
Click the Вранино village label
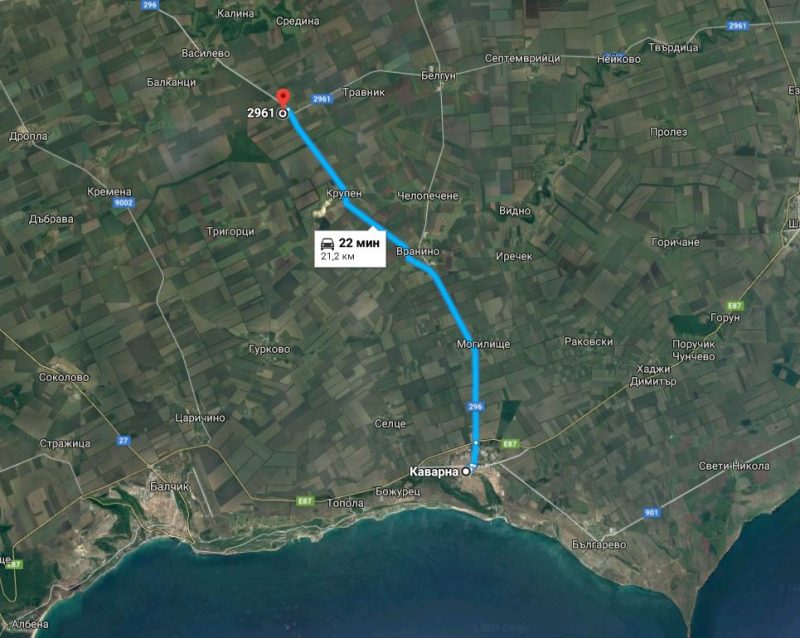click(417, 251)
